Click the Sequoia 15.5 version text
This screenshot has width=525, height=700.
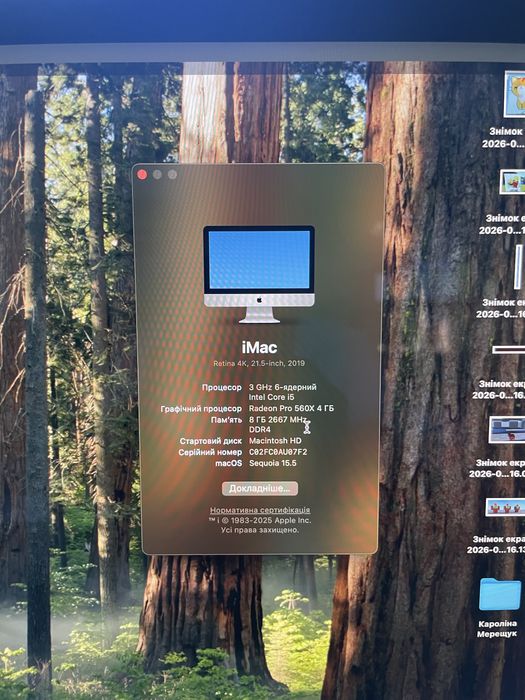273,463
